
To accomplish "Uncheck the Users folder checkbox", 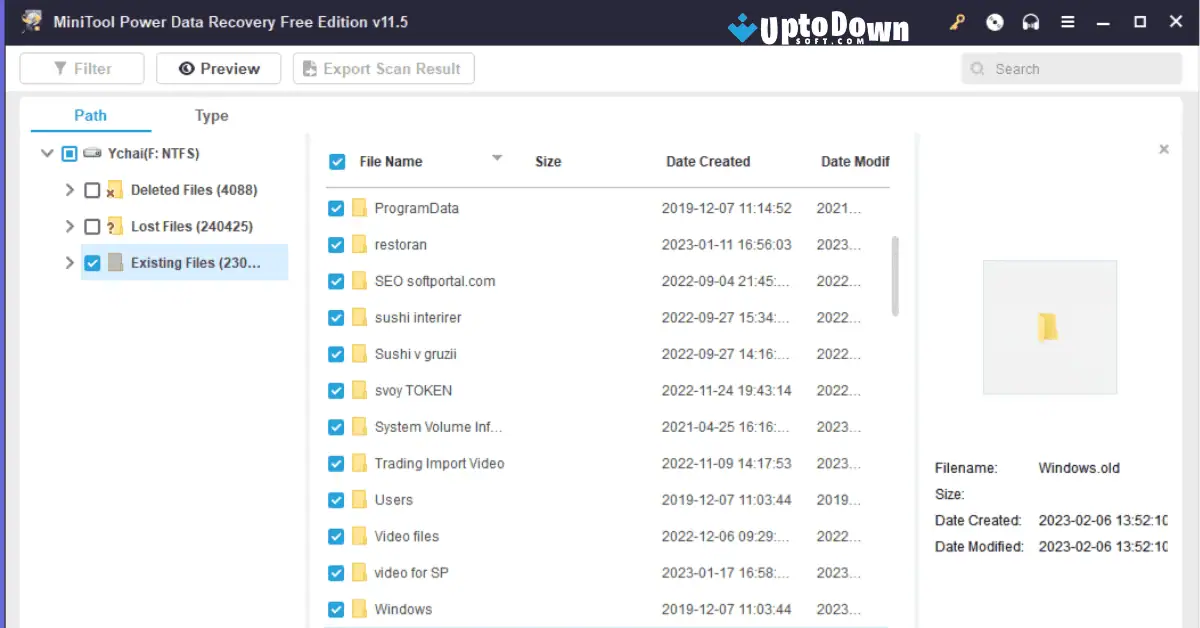I will coord(337,499).
